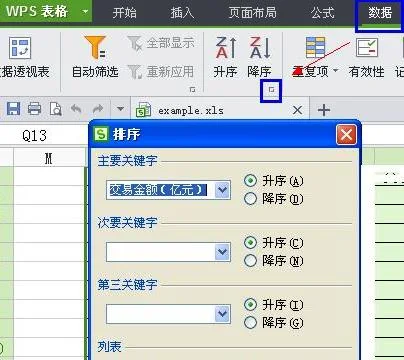This screenshot has width=404, height=360.
Task: Undo the last action
Action: 76,109
